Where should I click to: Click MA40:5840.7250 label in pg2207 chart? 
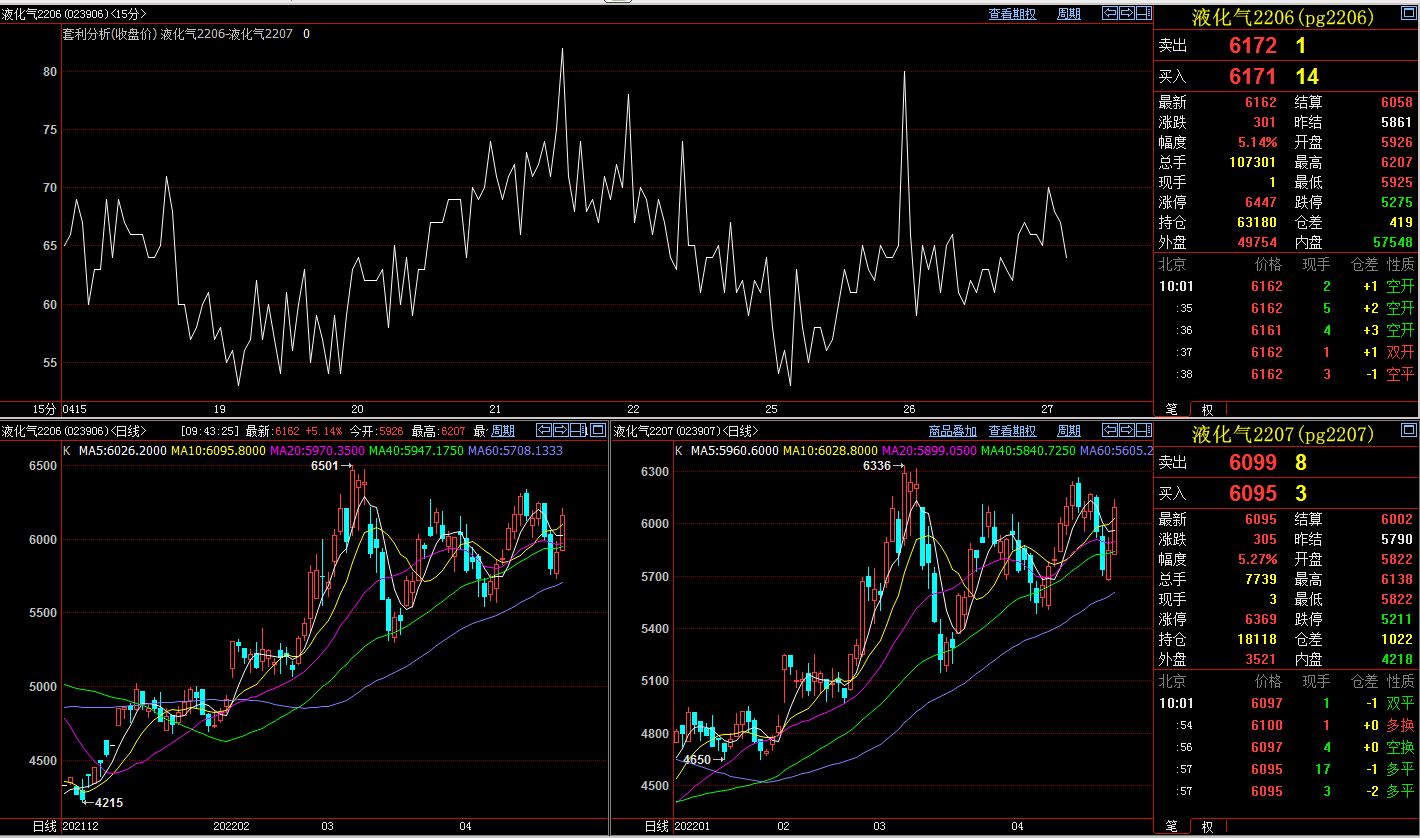pos(1028,451)
